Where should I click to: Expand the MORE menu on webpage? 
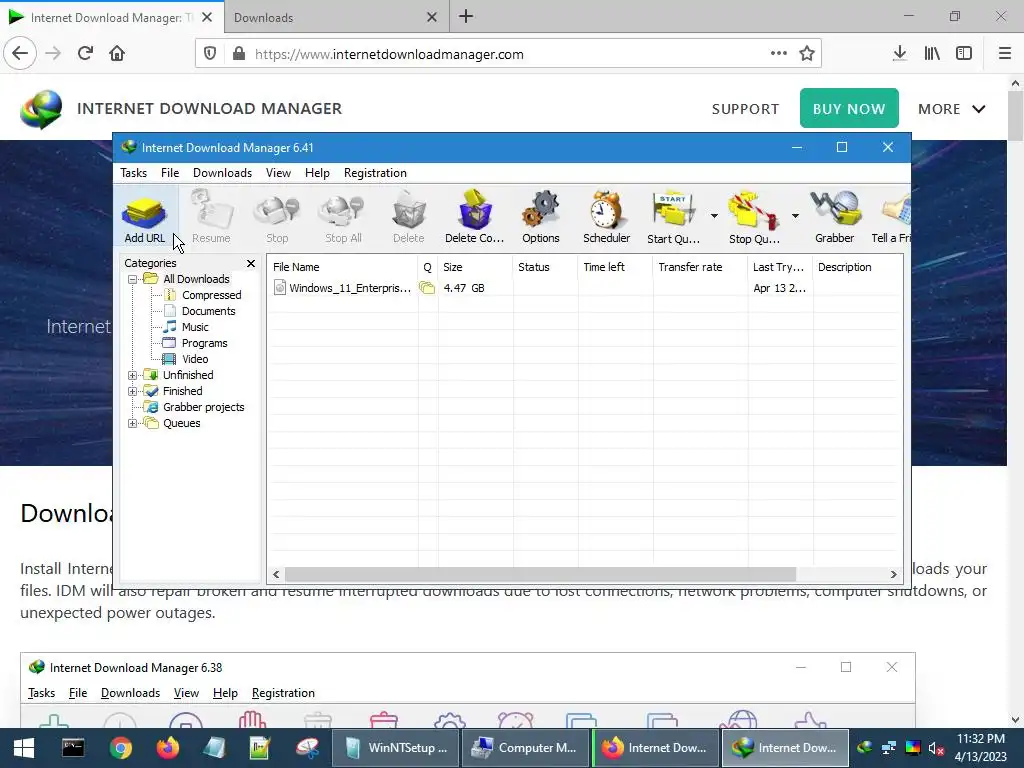pyautogui.click(x=952, y=109)
